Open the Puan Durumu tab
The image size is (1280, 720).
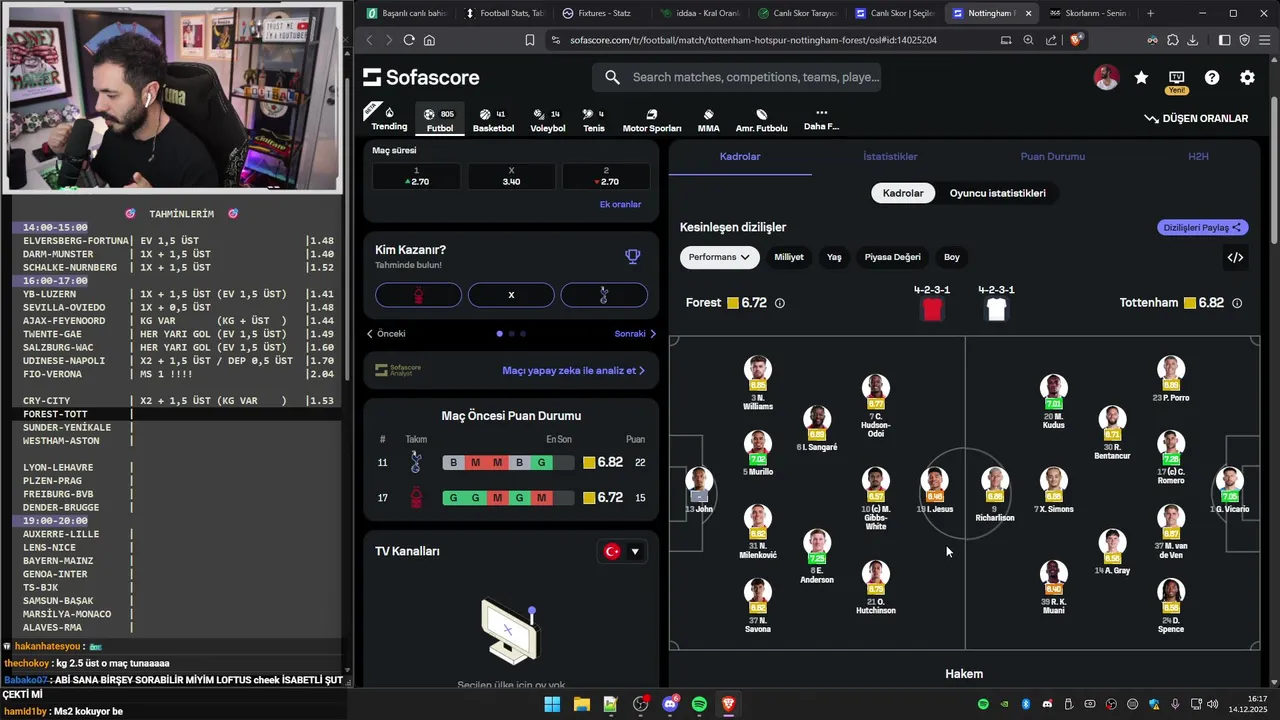(x=1052, y=157)
